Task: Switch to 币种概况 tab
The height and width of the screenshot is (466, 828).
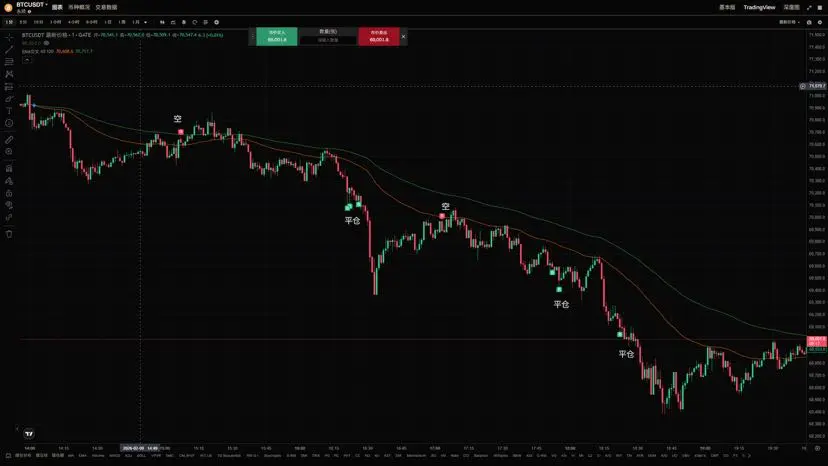Action: tap(79, 7)
